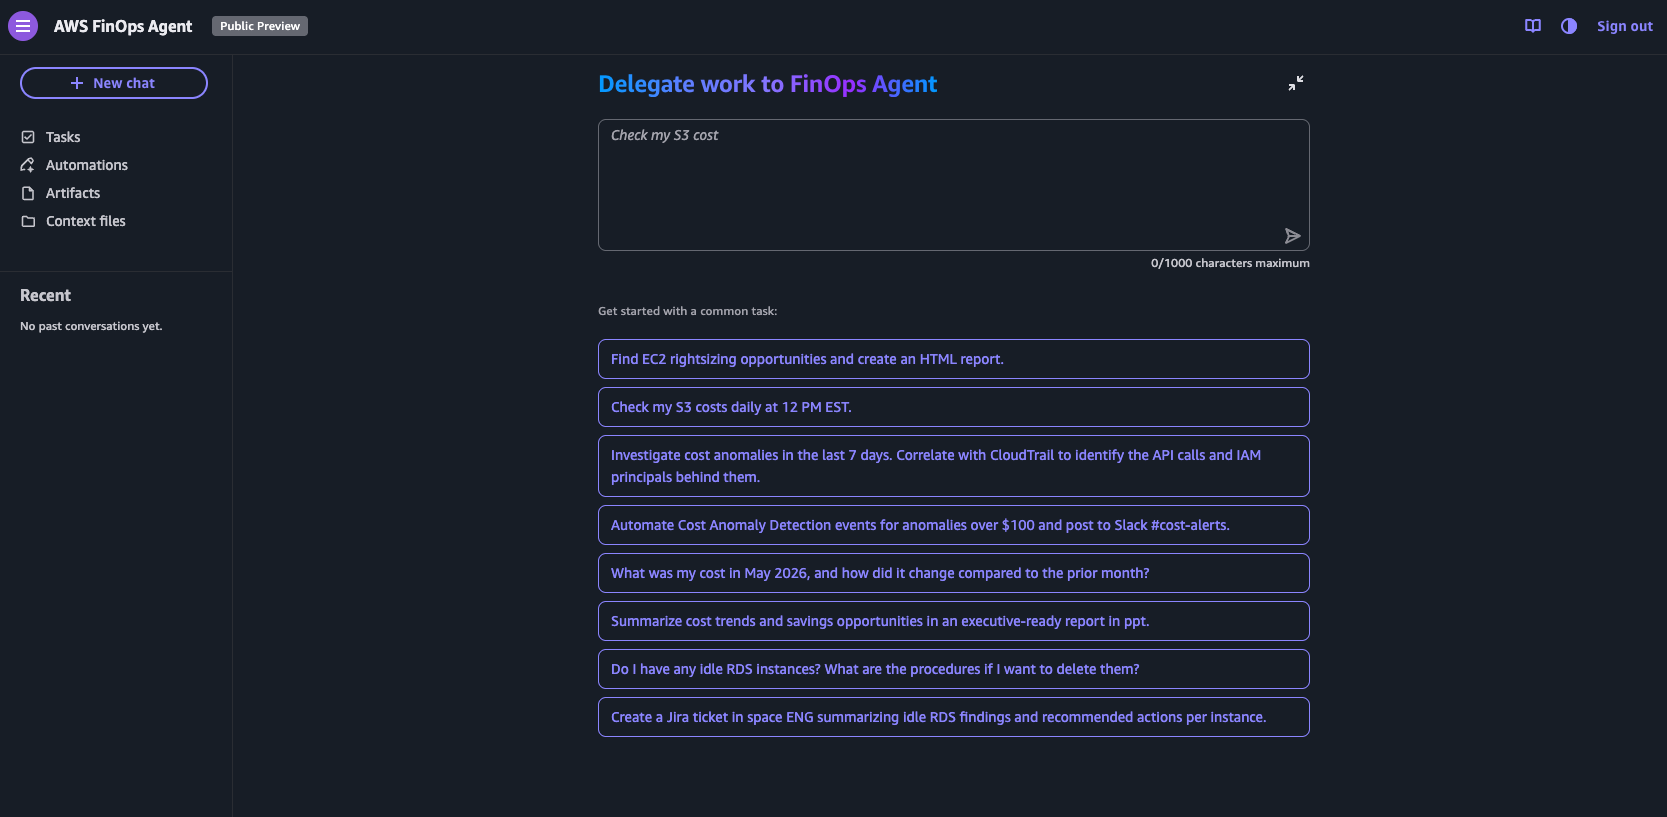
Task: Click 'No past conversations yet.' text
Action: tap(91, 326)
